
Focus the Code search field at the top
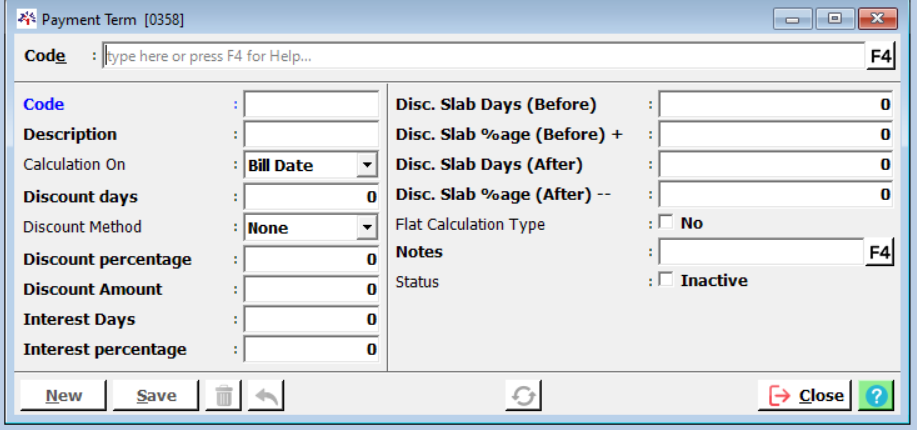[x=483, y=56]
